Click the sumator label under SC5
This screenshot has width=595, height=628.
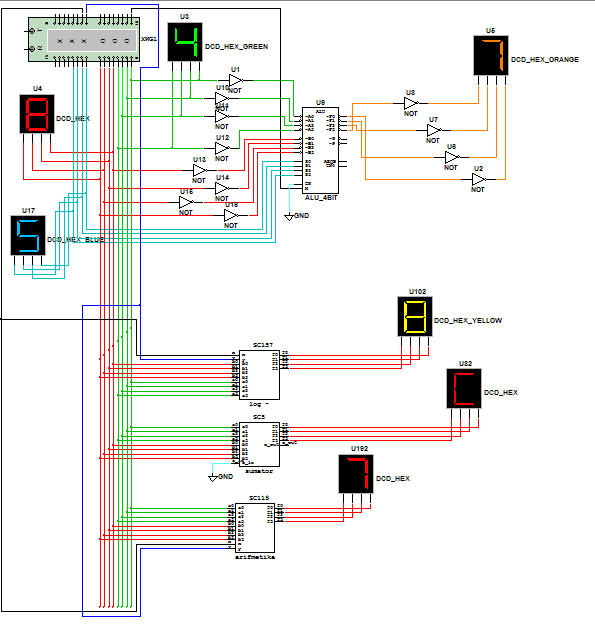point(259,471)
